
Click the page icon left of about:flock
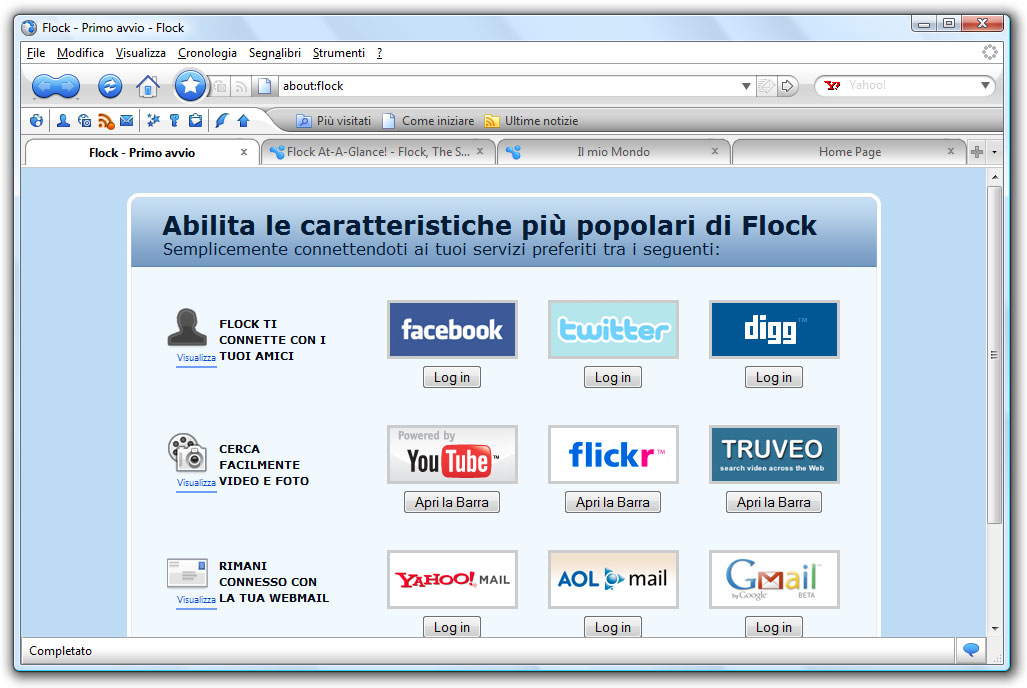click(x=265, y=86)
